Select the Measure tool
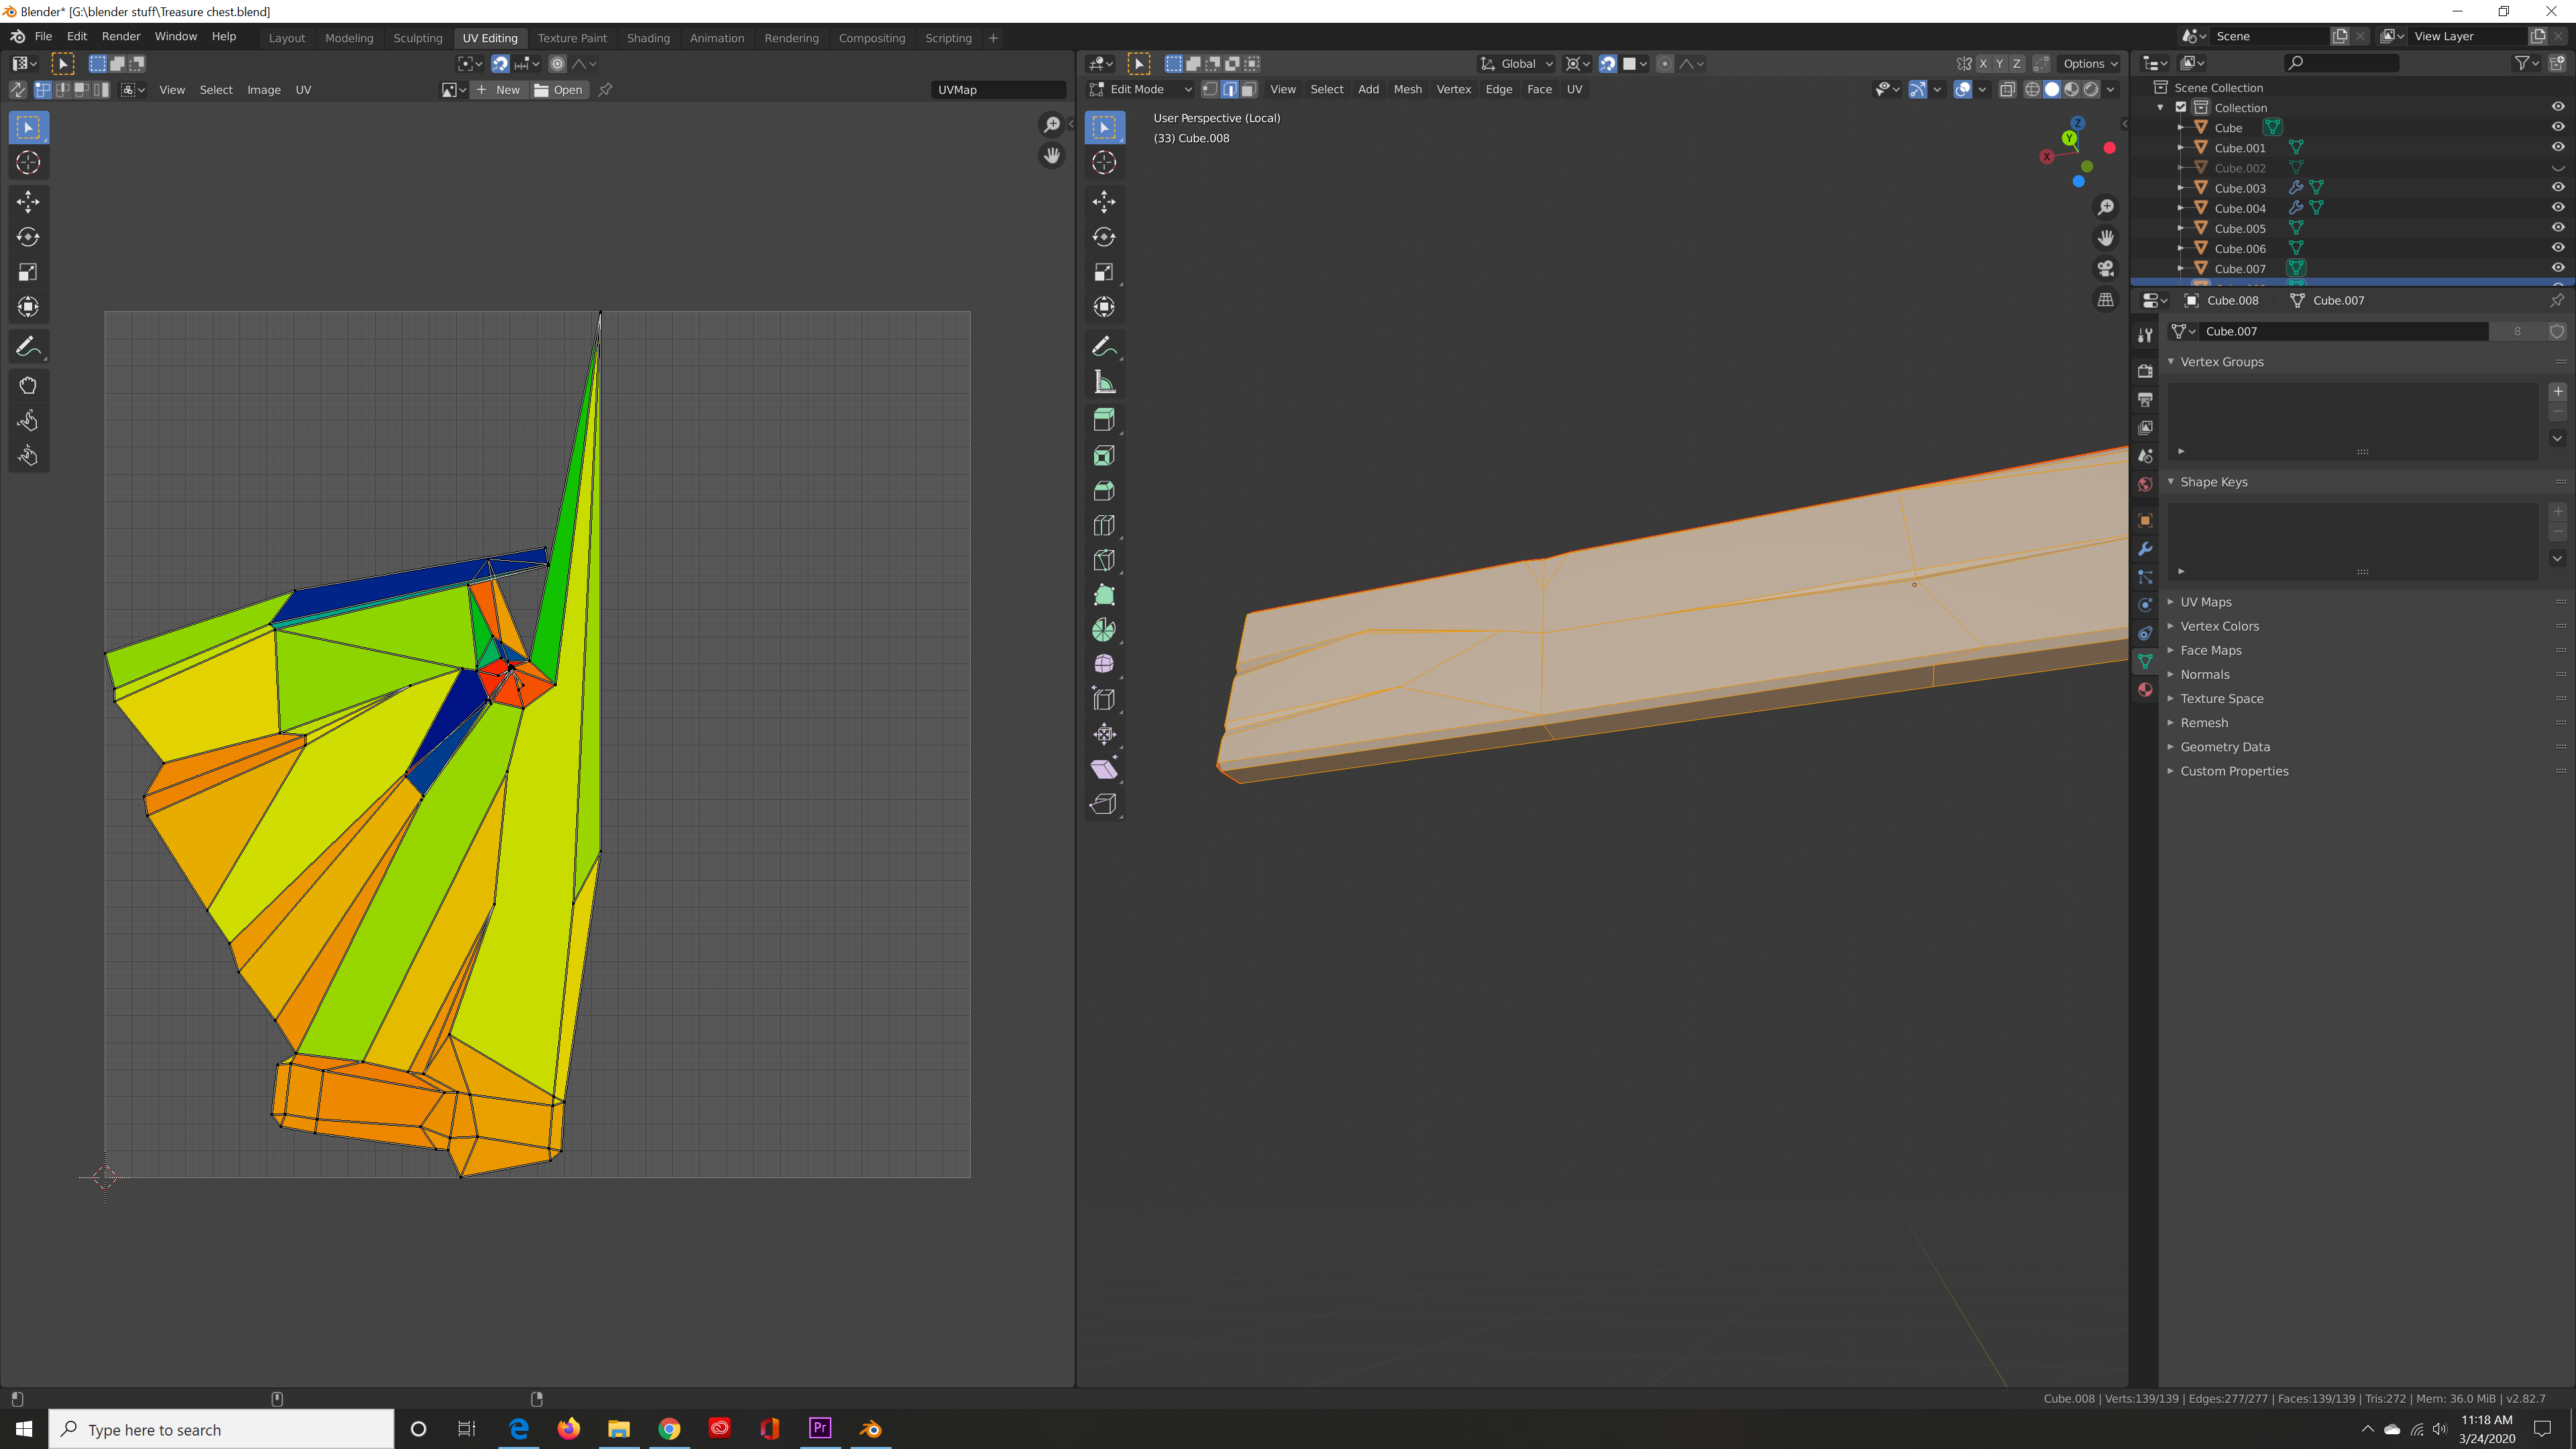This screenshot has width=2576, height=1449. coord(1103,383)
